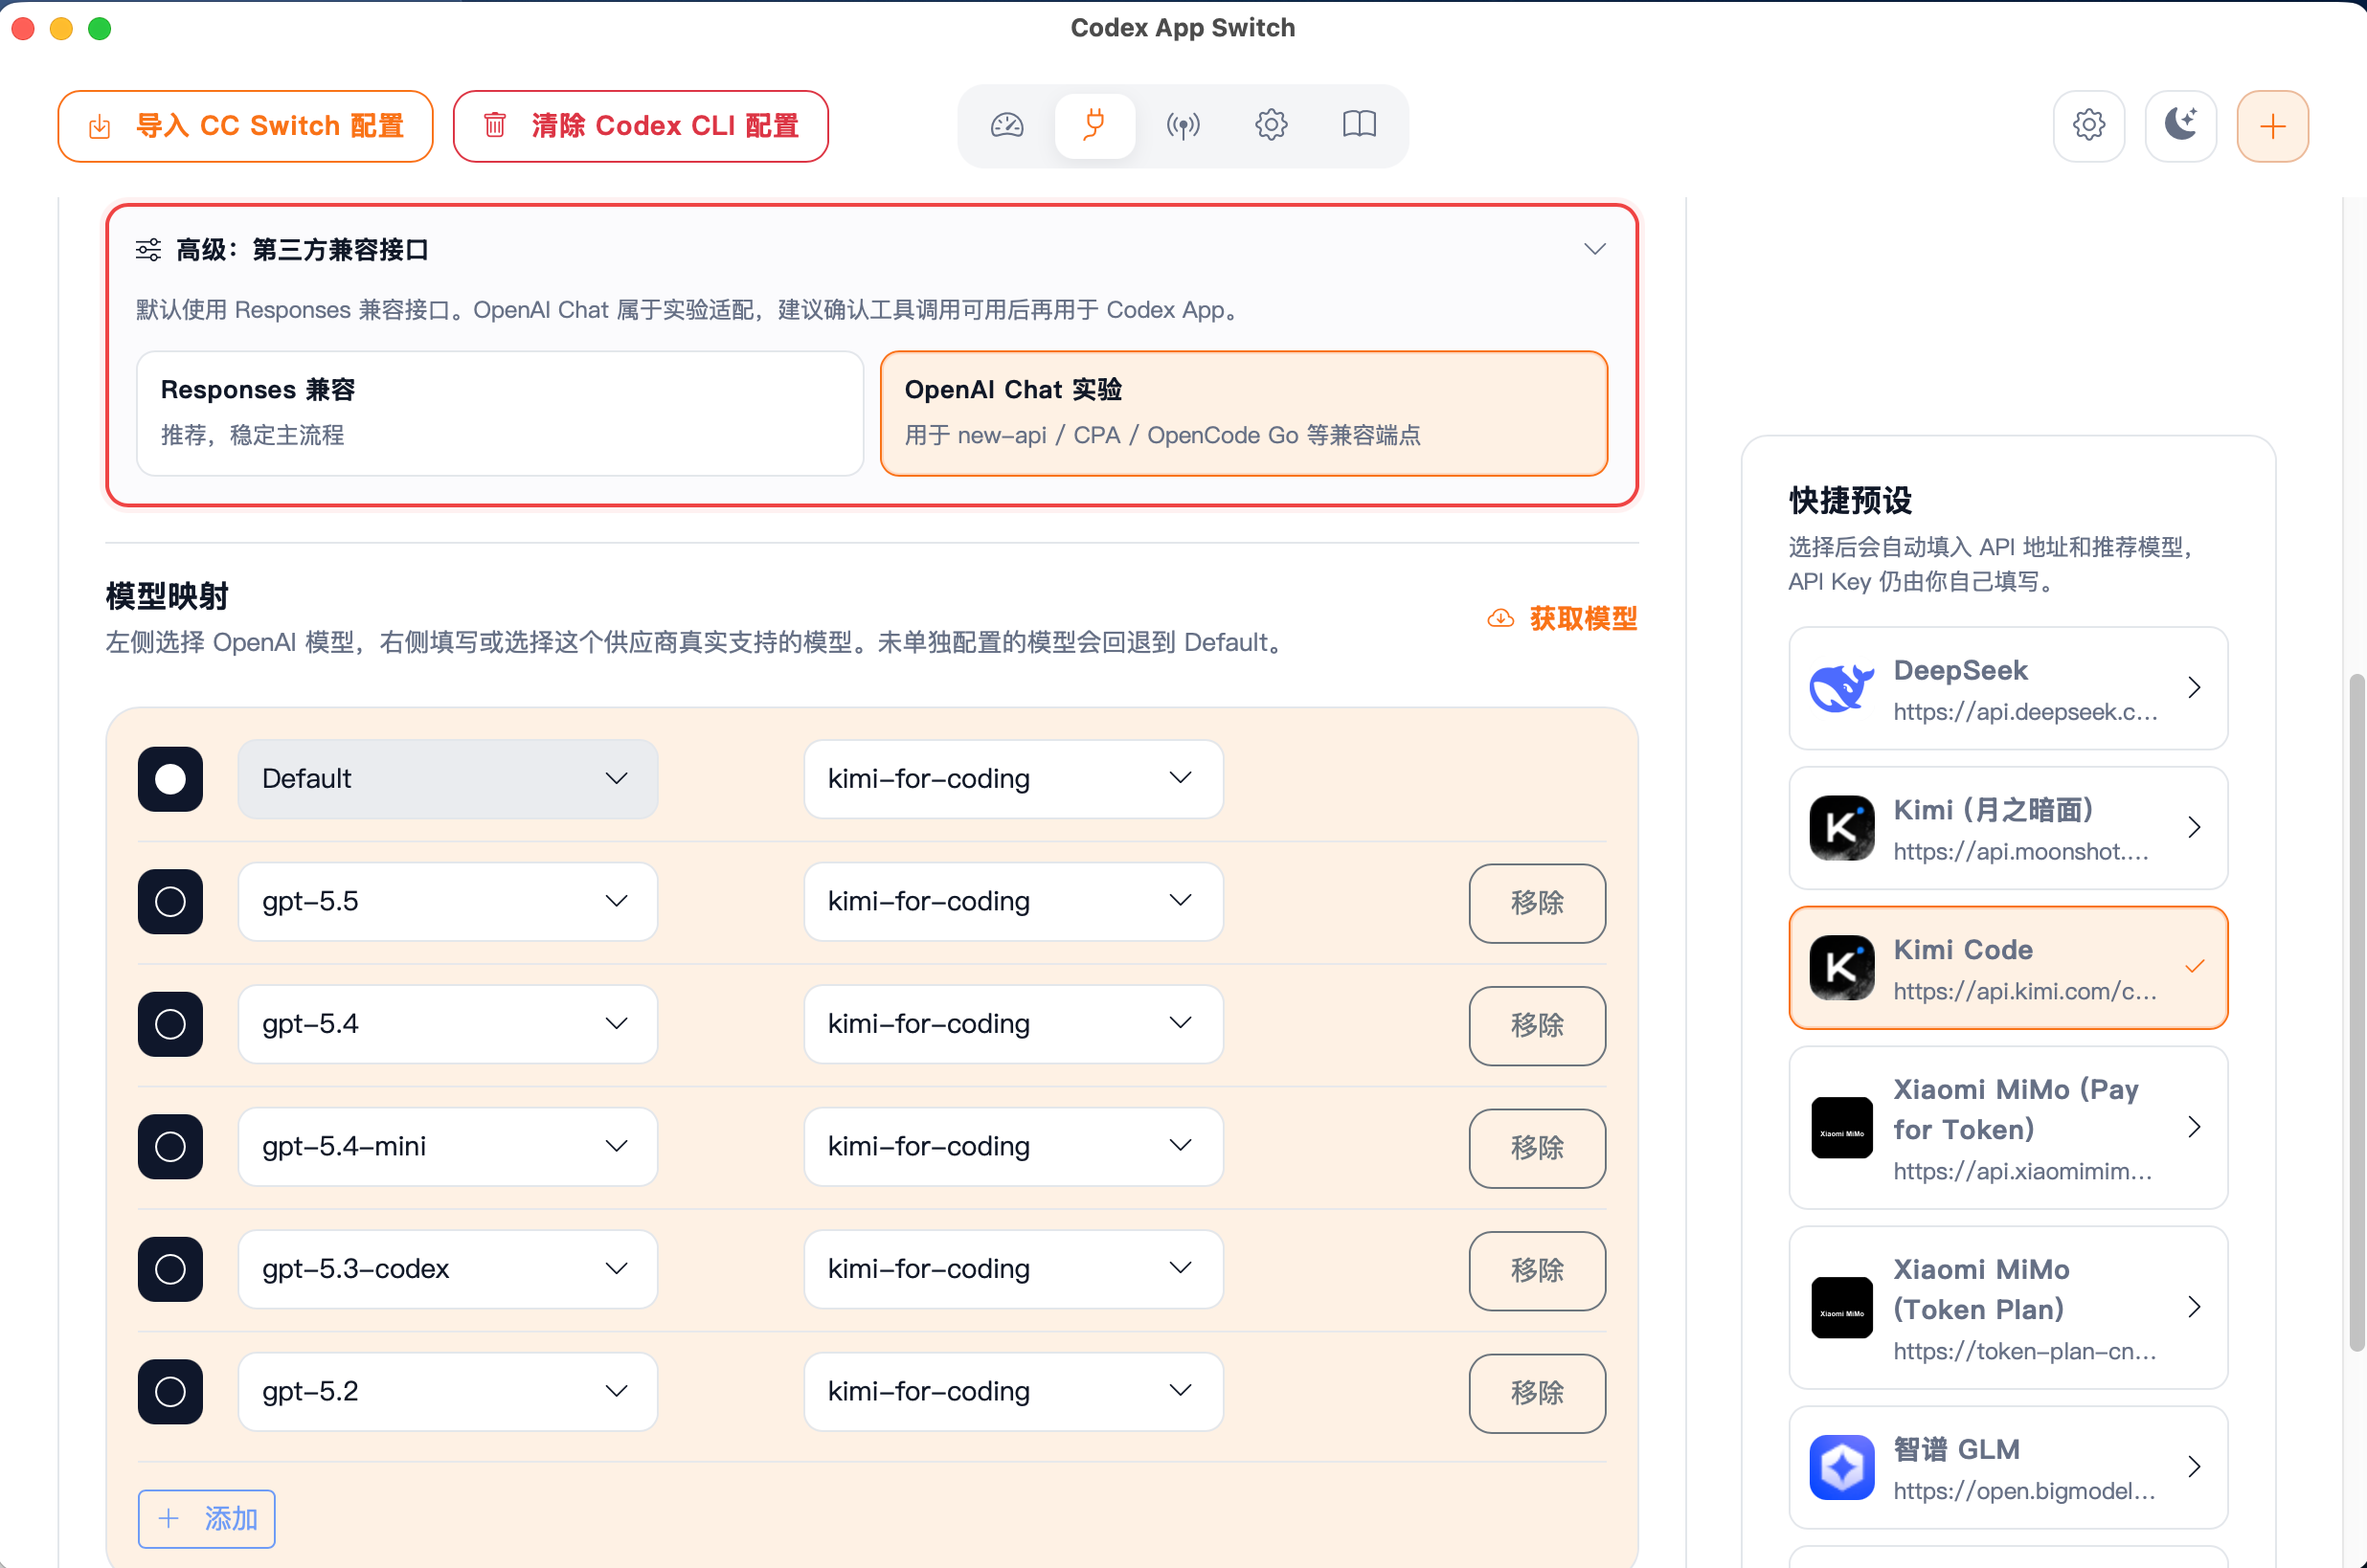
Task: Click 移除 for the gpt-5.4 mapping
Action: click(1538, 1026)
